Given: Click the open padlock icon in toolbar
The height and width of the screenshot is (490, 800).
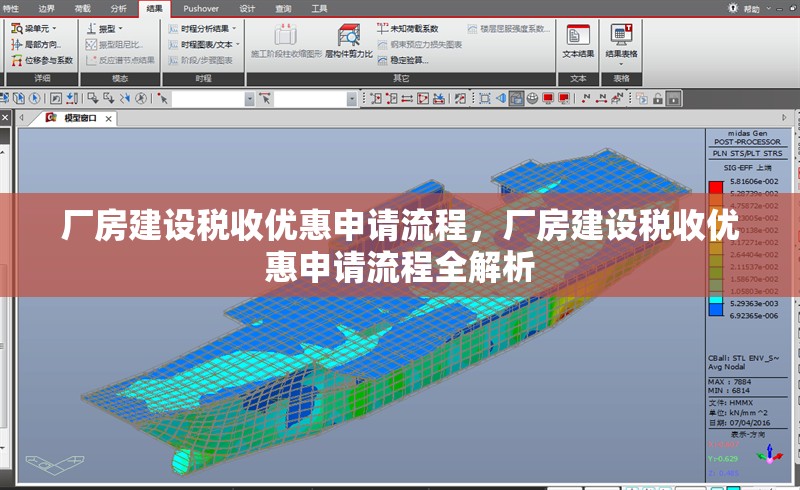Looking at the screenshot, I should point(658,98).
